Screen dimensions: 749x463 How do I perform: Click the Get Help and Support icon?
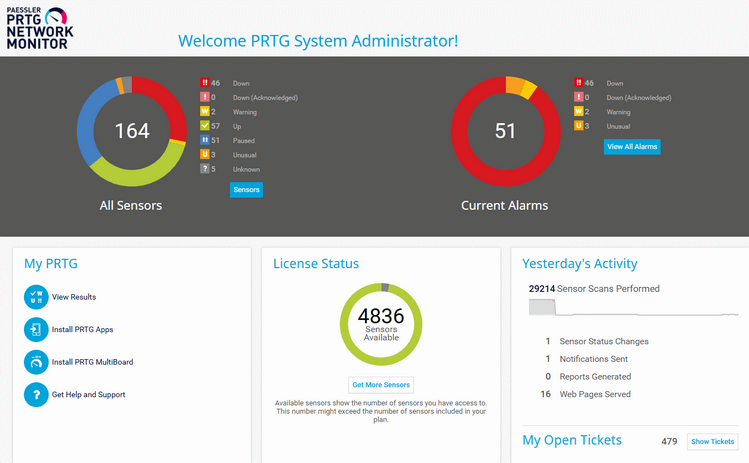pyautogui.click(x=35, y=395)
